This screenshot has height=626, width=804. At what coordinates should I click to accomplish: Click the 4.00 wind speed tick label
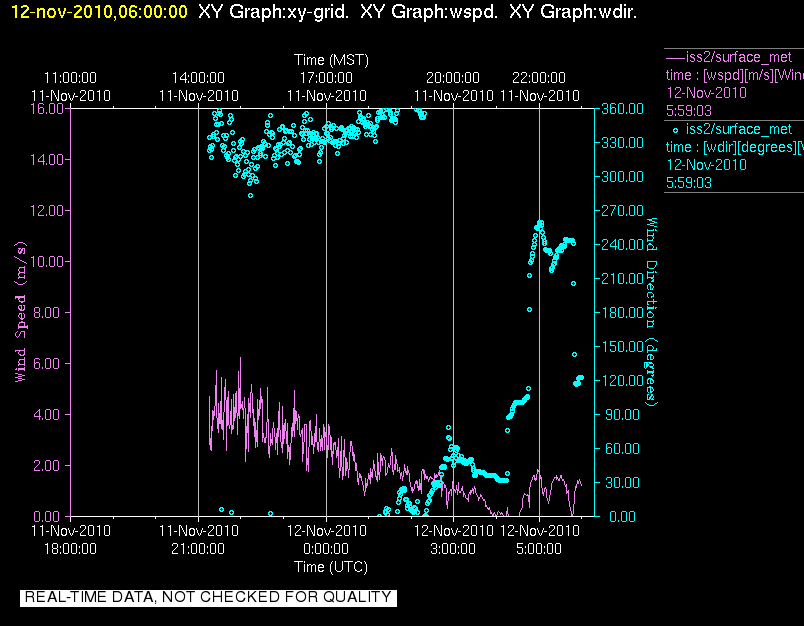[x=47, y=414]
